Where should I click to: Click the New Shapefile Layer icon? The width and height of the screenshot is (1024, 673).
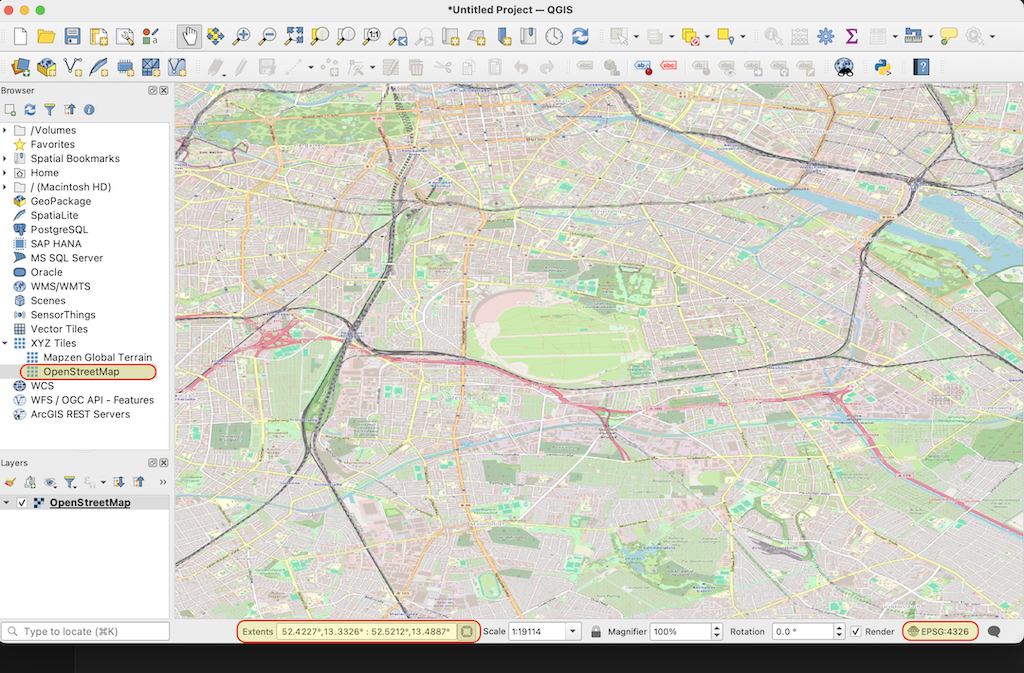pyautogui.click(x=72, y=67)
